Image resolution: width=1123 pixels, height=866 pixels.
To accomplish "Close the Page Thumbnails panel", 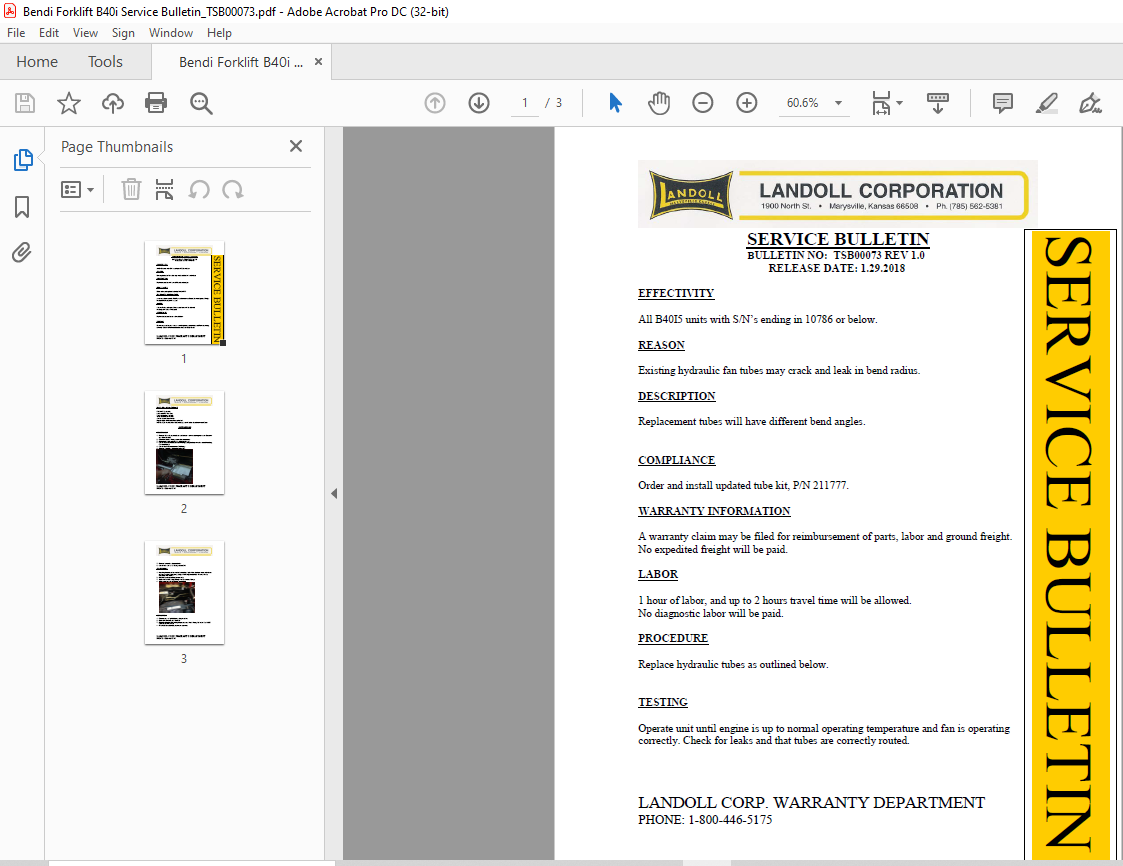I will point(296,146).
